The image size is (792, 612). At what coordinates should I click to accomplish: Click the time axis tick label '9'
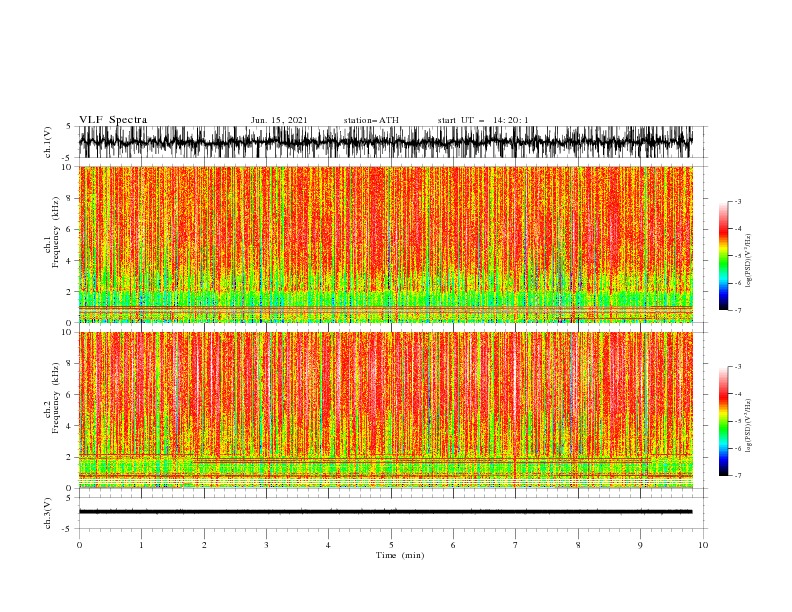tap(640, 545)
